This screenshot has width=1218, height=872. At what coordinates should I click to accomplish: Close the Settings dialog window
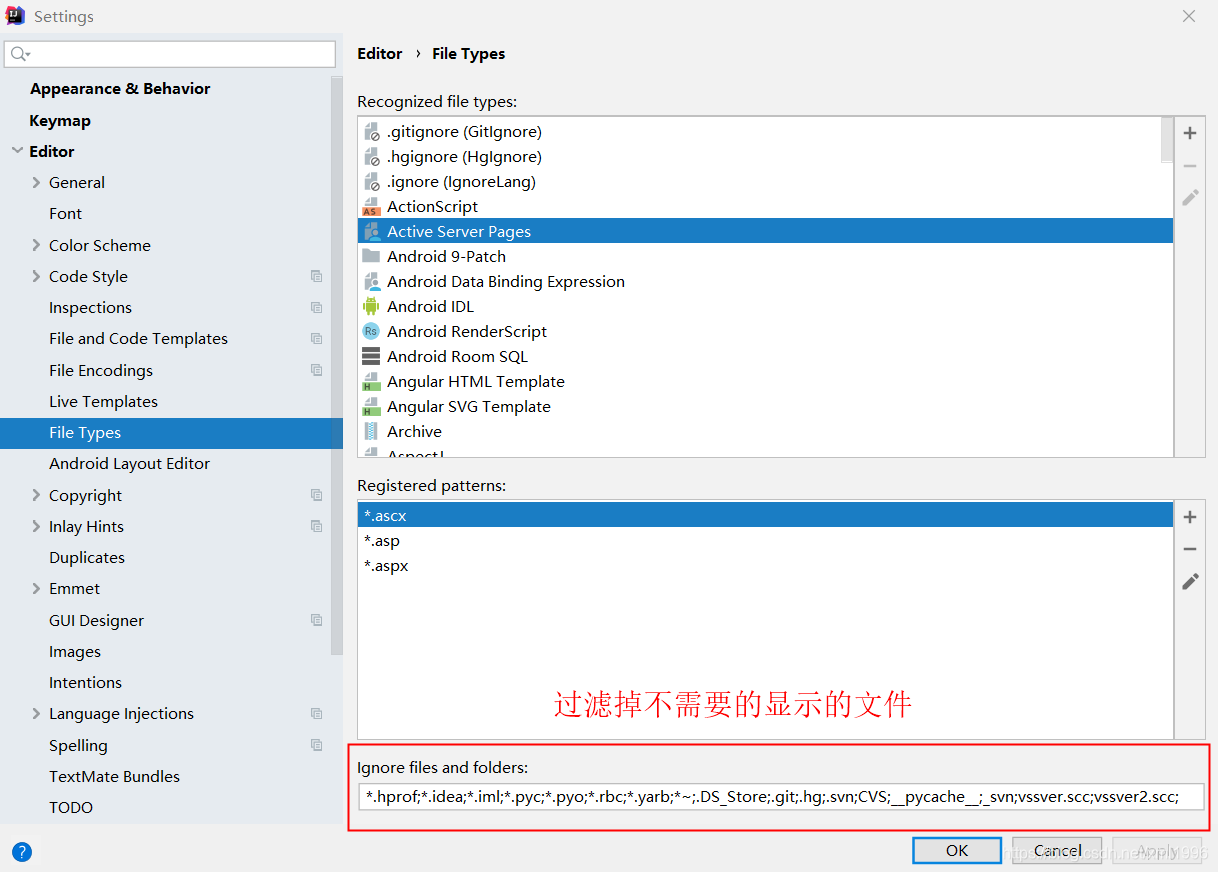(x=1188, y=16)
